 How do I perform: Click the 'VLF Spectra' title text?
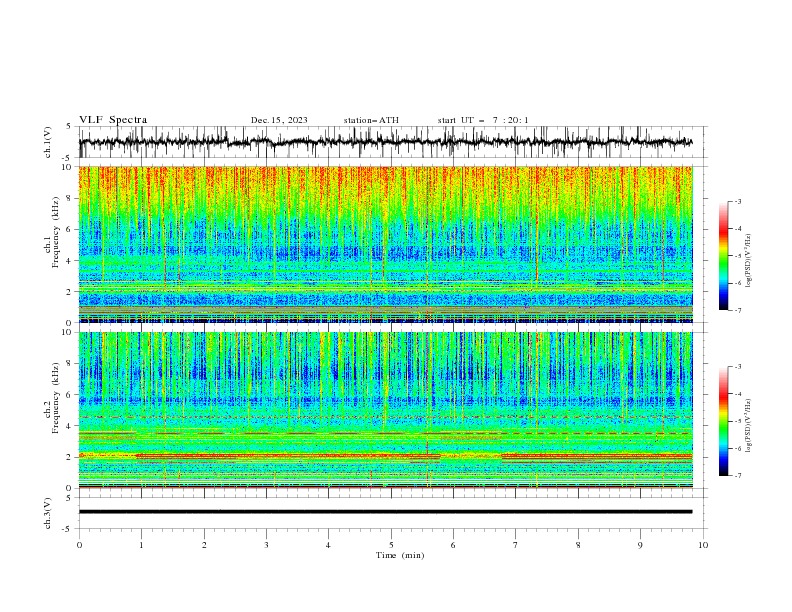113,120
